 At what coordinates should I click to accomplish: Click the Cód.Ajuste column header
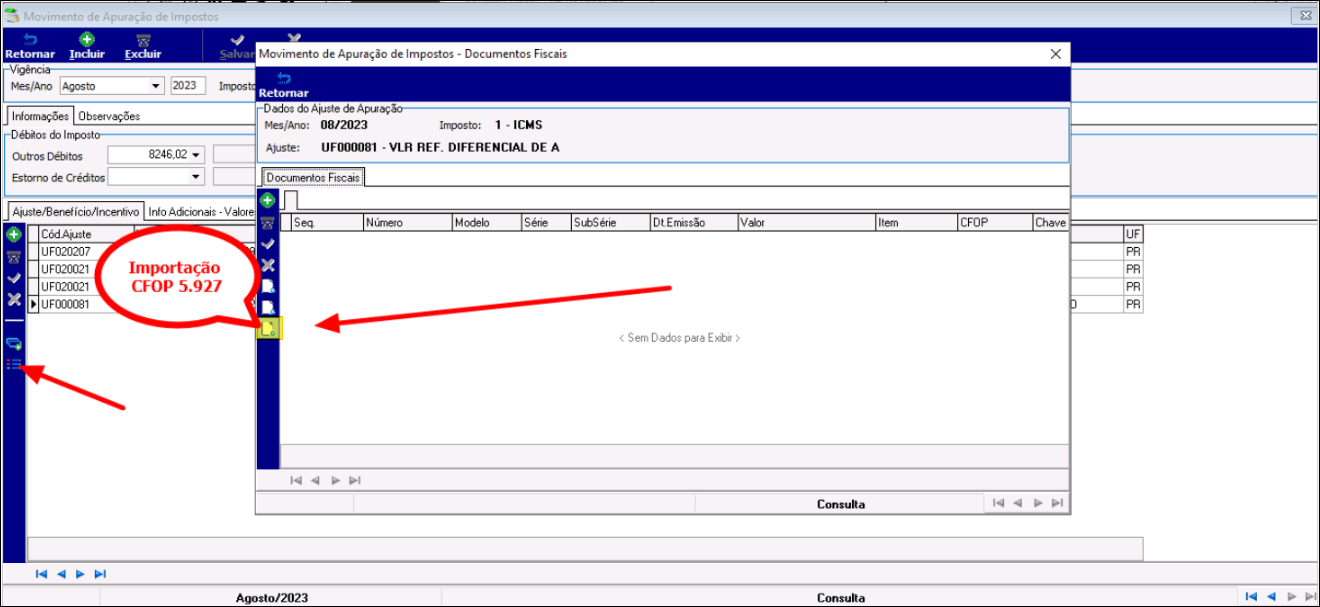pyautogui.click(x=85, y=234)
